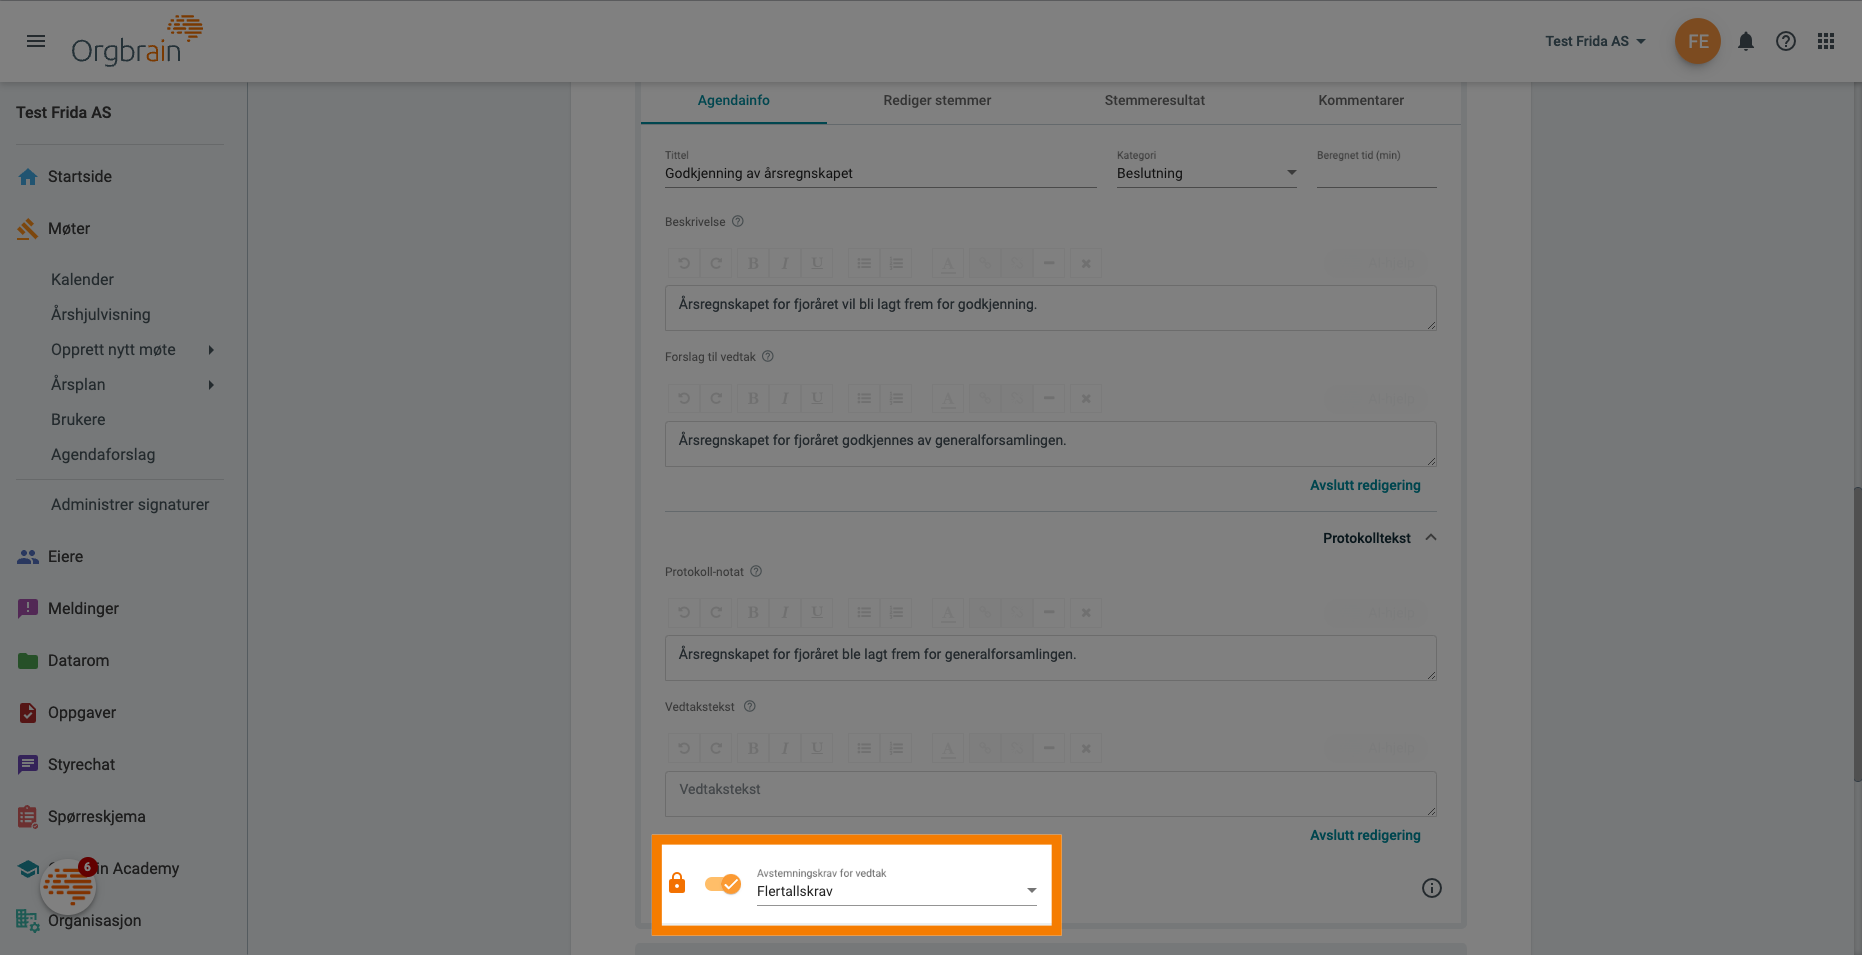
Task: Click the Beregnet tid (min) field
Action: [x=1376, y=173]
